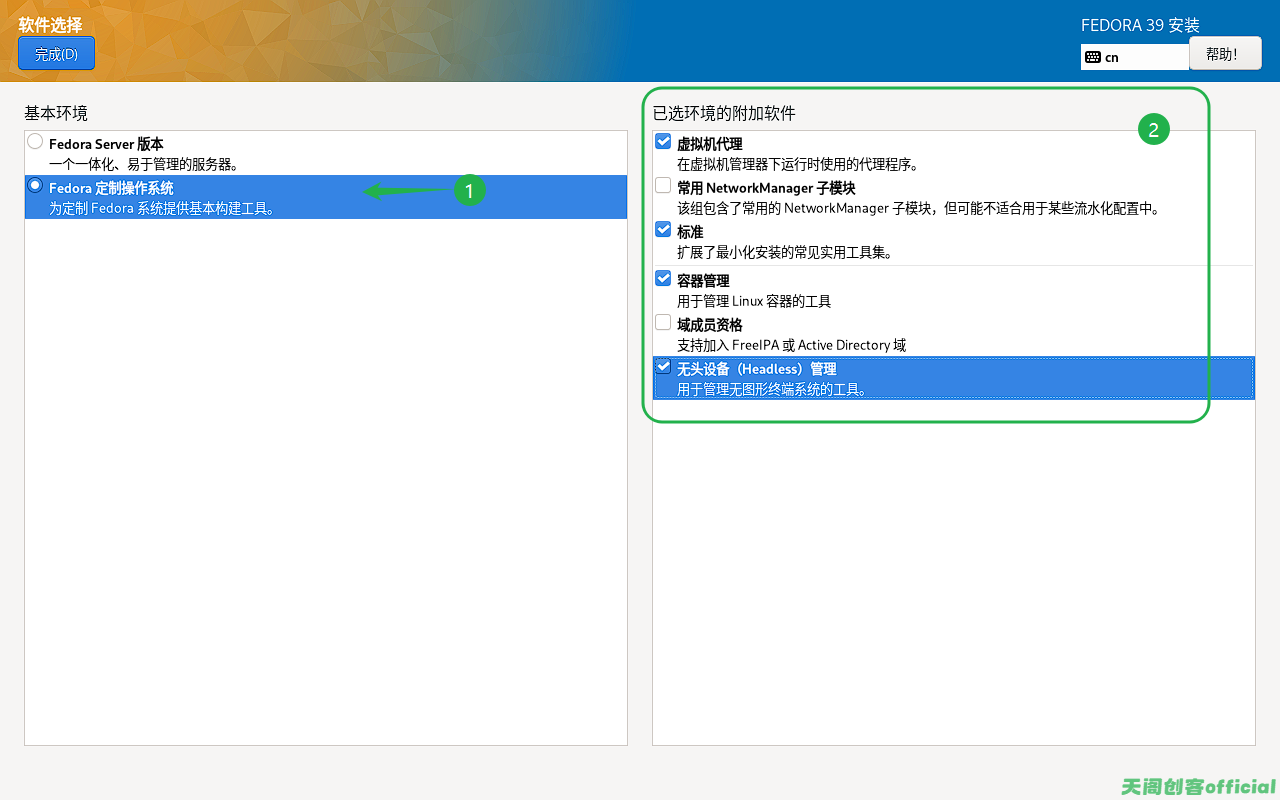Uncheck the 容器管理 checkbox
Screen dimensions: 1280x800
point(663,278)
